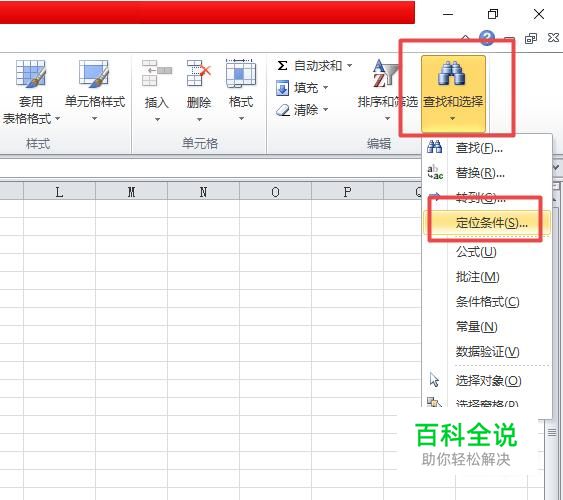Select 定位条件(S)... menu item
Image resolution: width=563 pixels, height=500 pixels.
click(487, 223)
